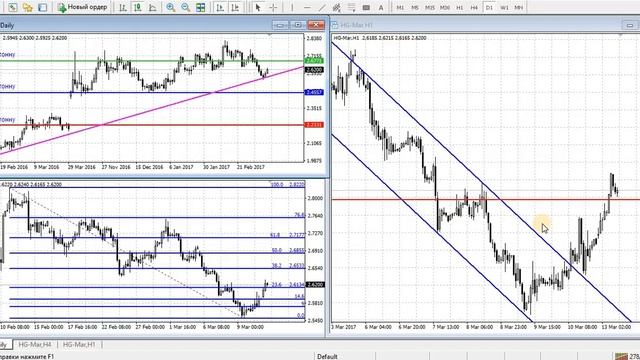Click the 100.0 Fibonacci level label
The image size is (640, 360).
click(277, 184)
